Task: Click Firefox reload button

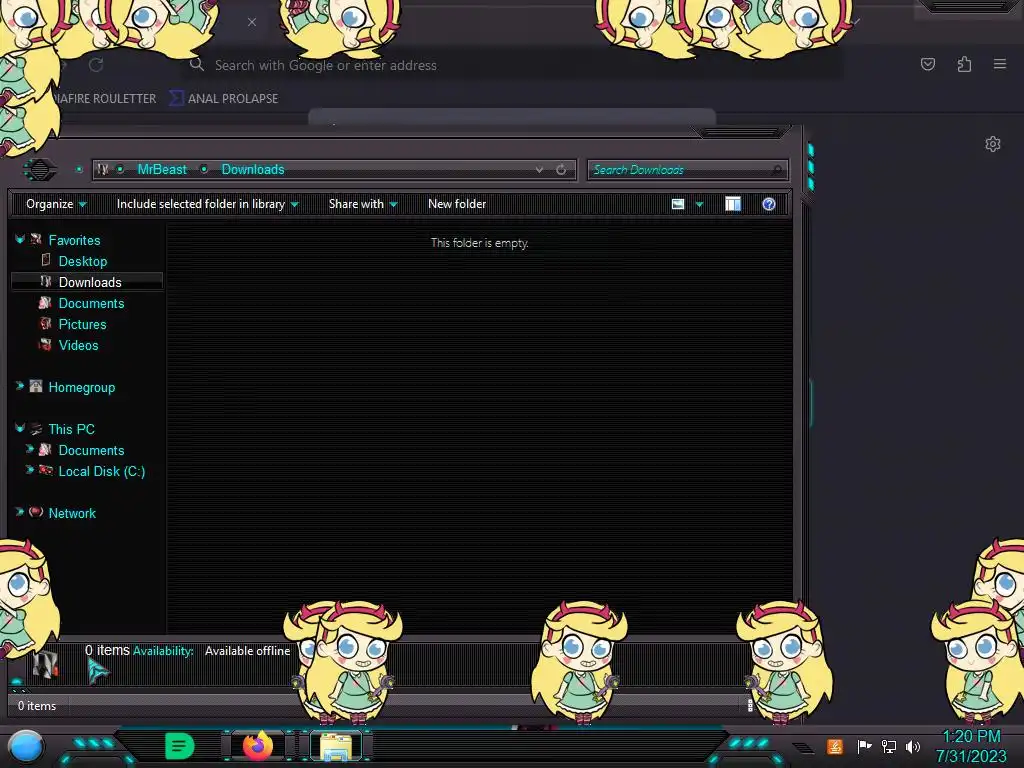Action: click(96, 65)
